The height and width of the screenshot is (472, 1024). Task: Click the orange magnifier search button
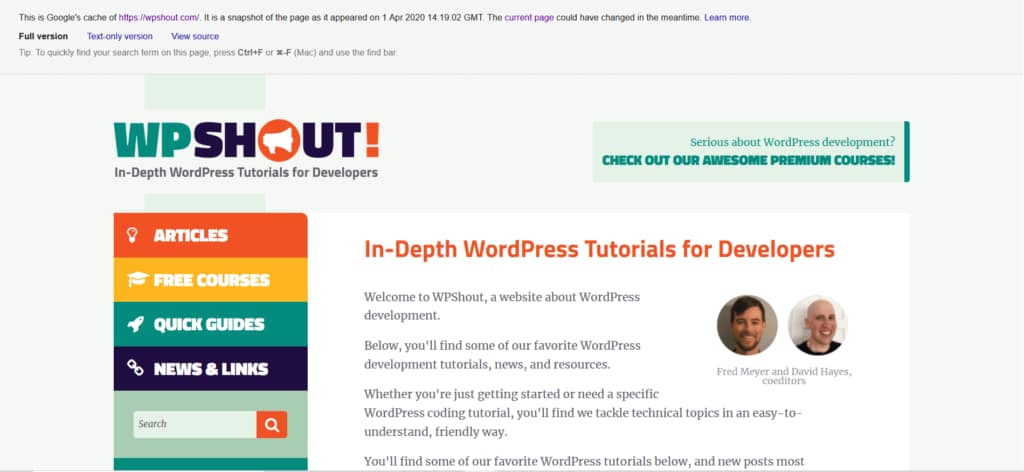tap(272, 424)
